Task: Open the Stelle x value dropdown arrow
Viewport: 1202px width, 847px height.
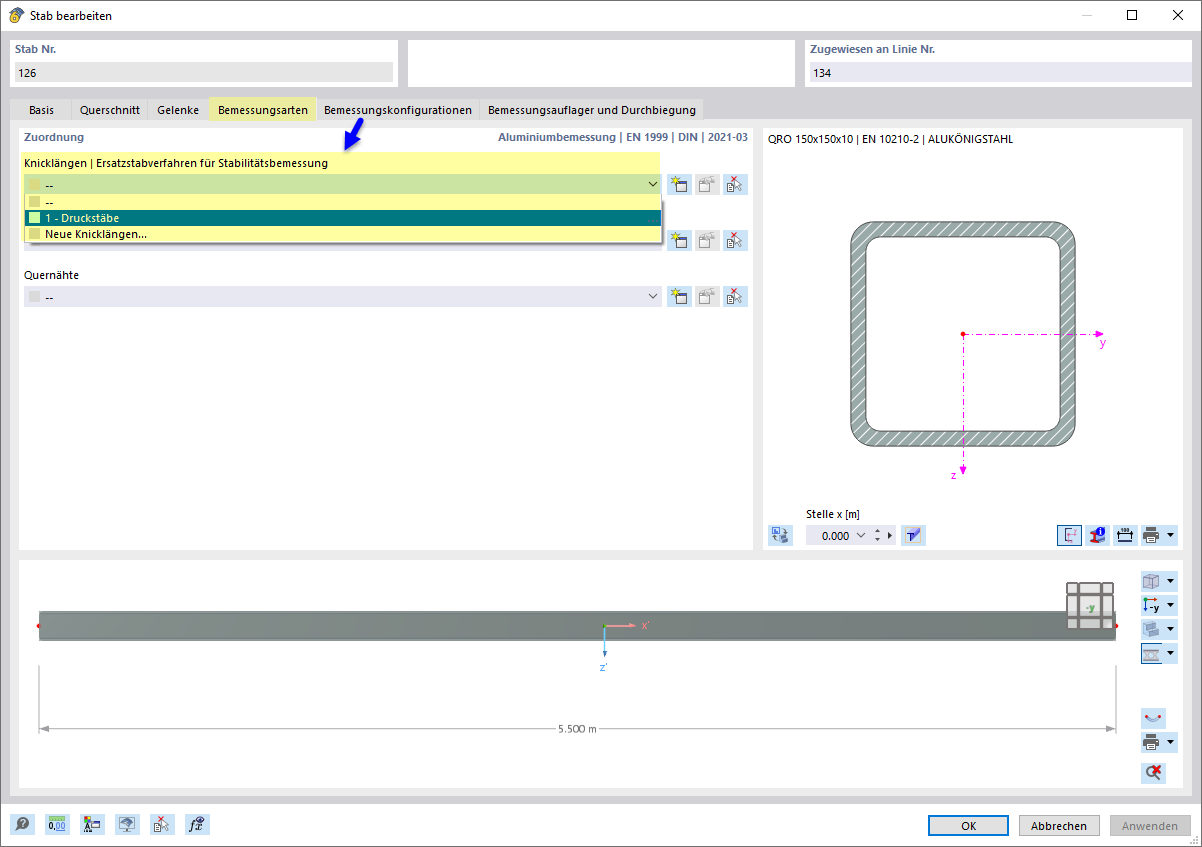Action: pyautogui.click(x=861, y=536)
